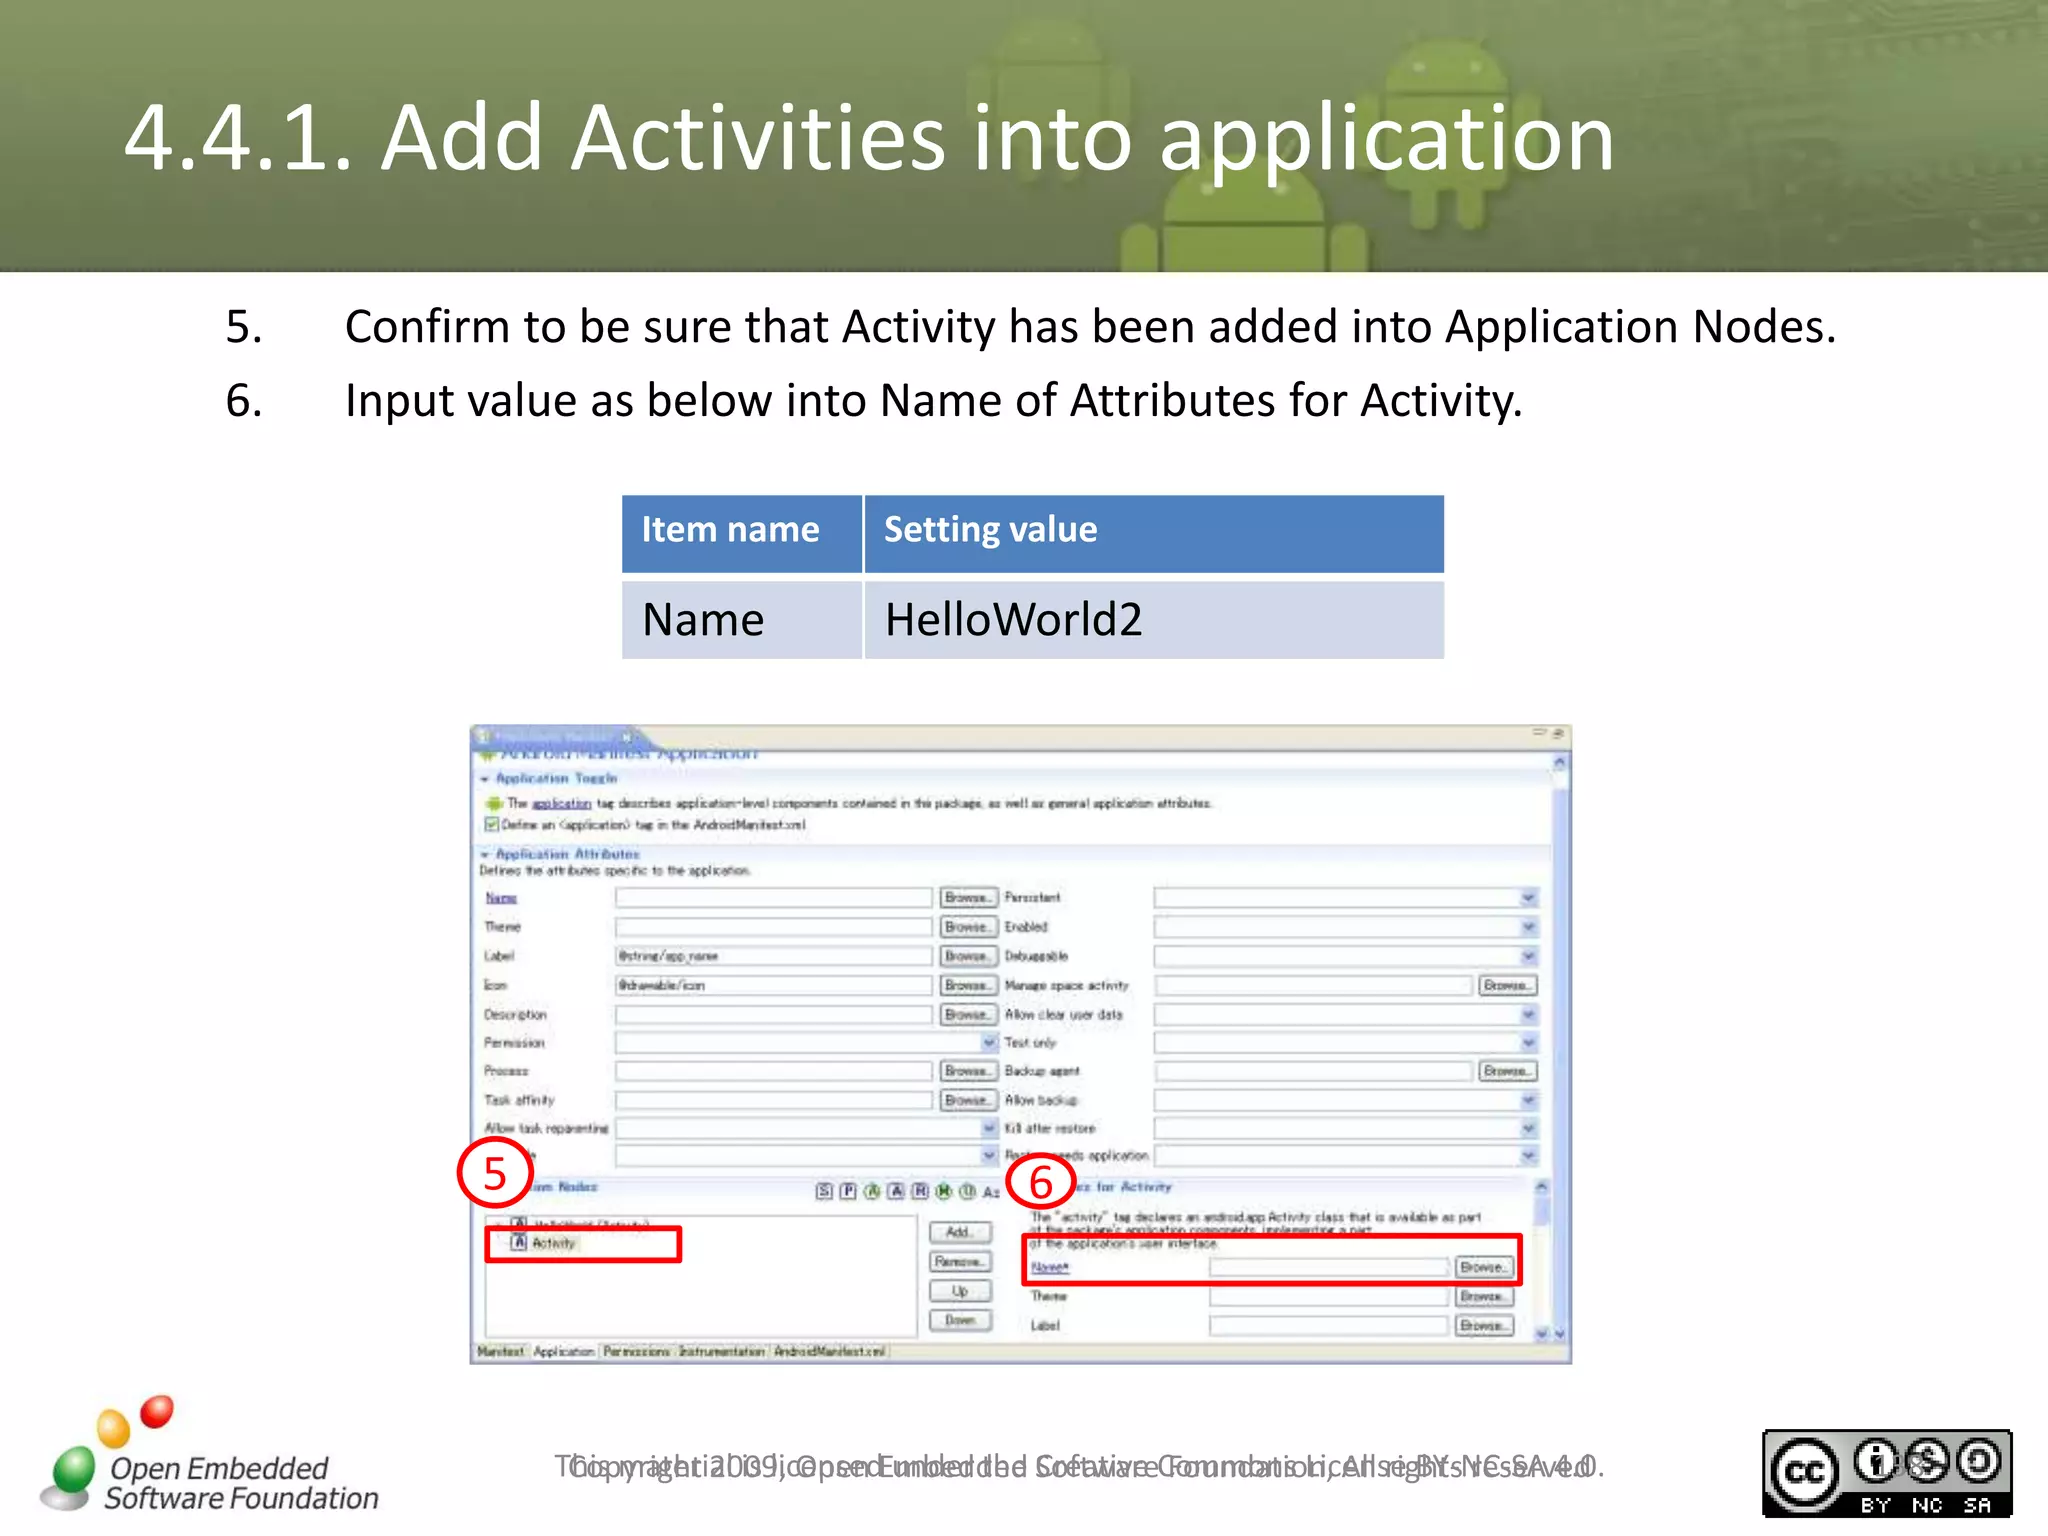2048x1536 pixels.
Task: Switch to the Manifest tab
Action: [x=501, y=1352]
